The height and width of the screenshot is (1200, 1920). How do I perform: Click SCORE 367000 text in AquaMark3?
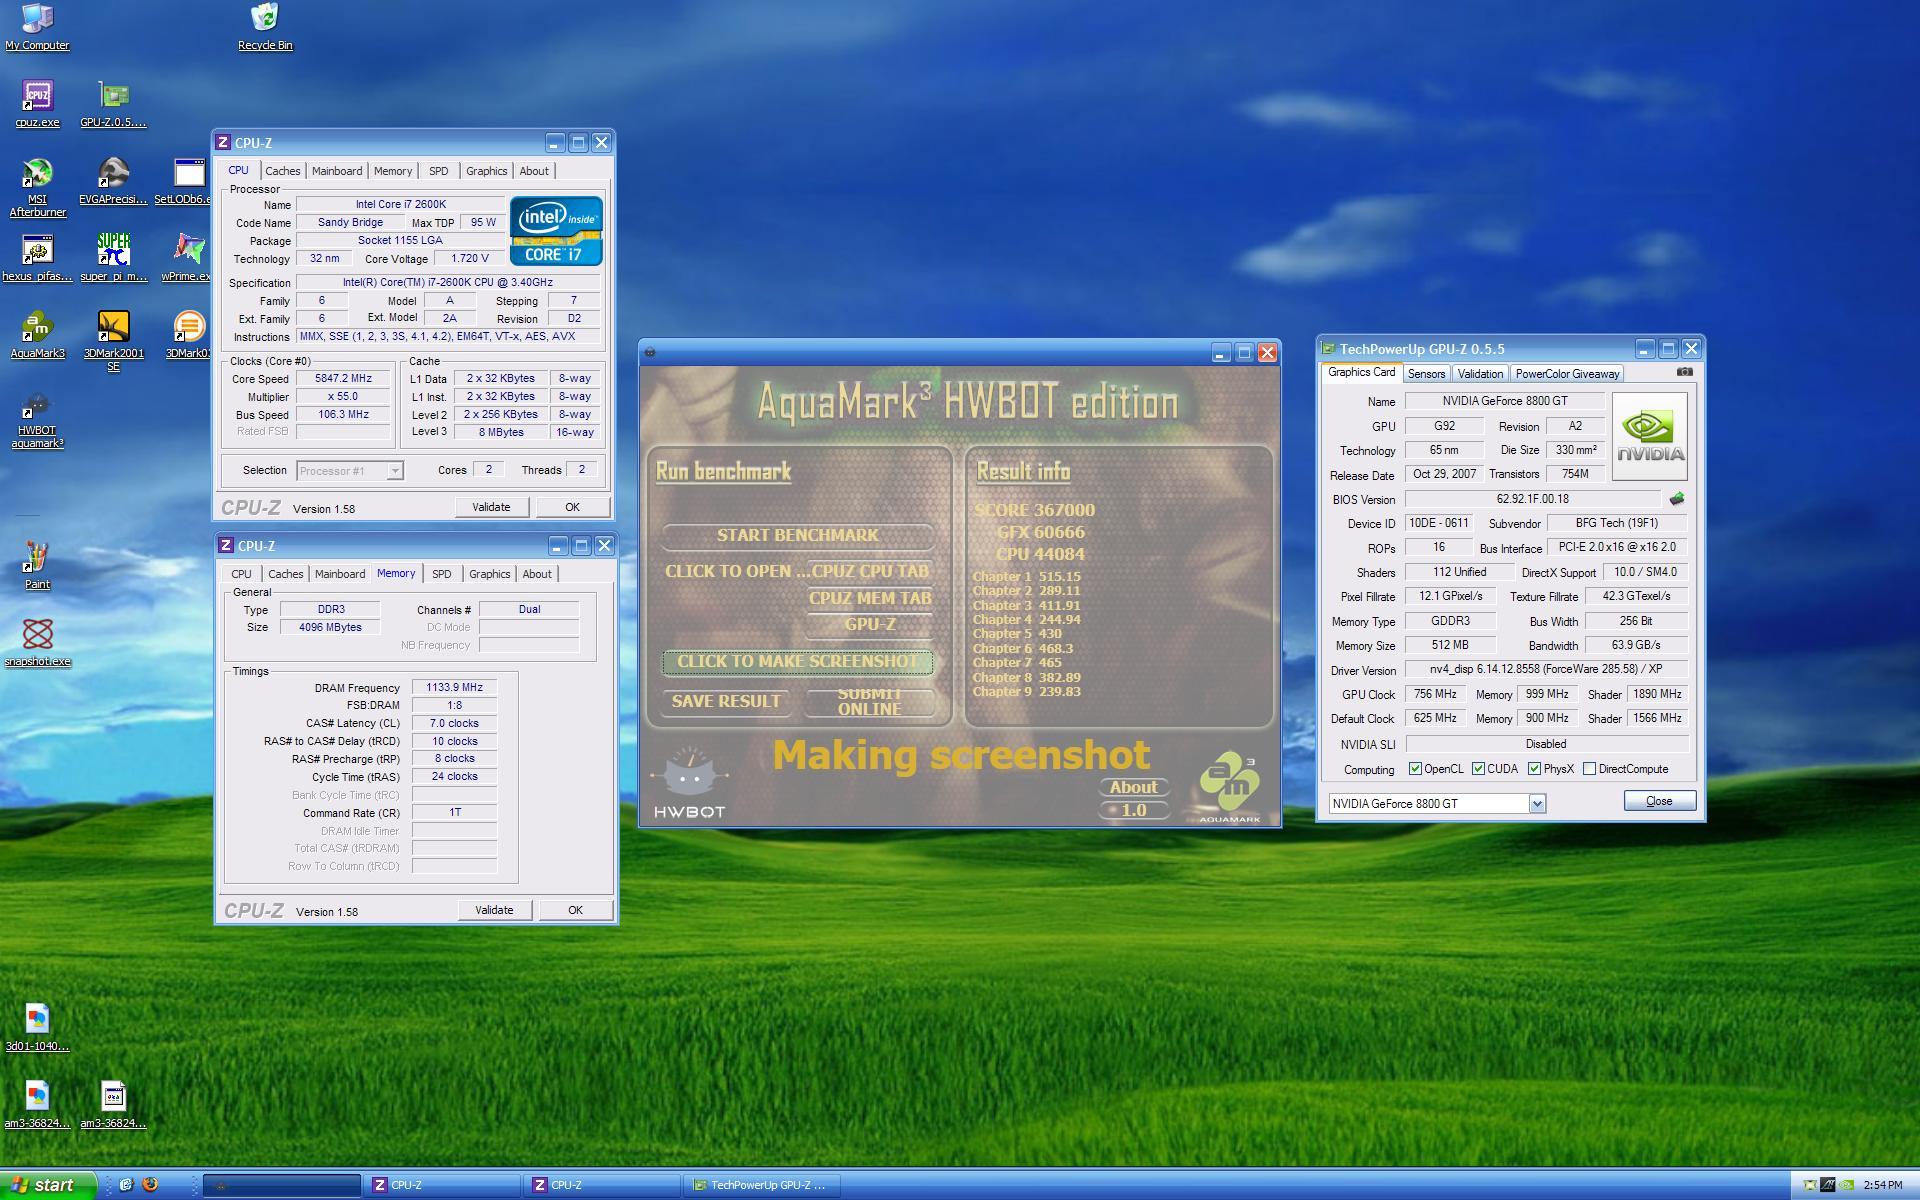click(1034, 510)
